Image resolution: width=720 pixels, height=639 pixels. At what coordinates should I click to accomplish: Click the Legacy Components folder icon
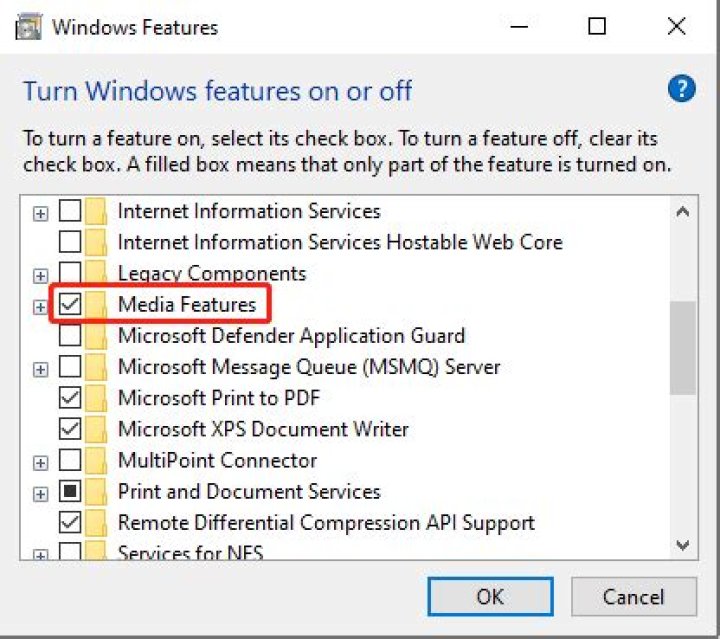[x=97, y=273]
